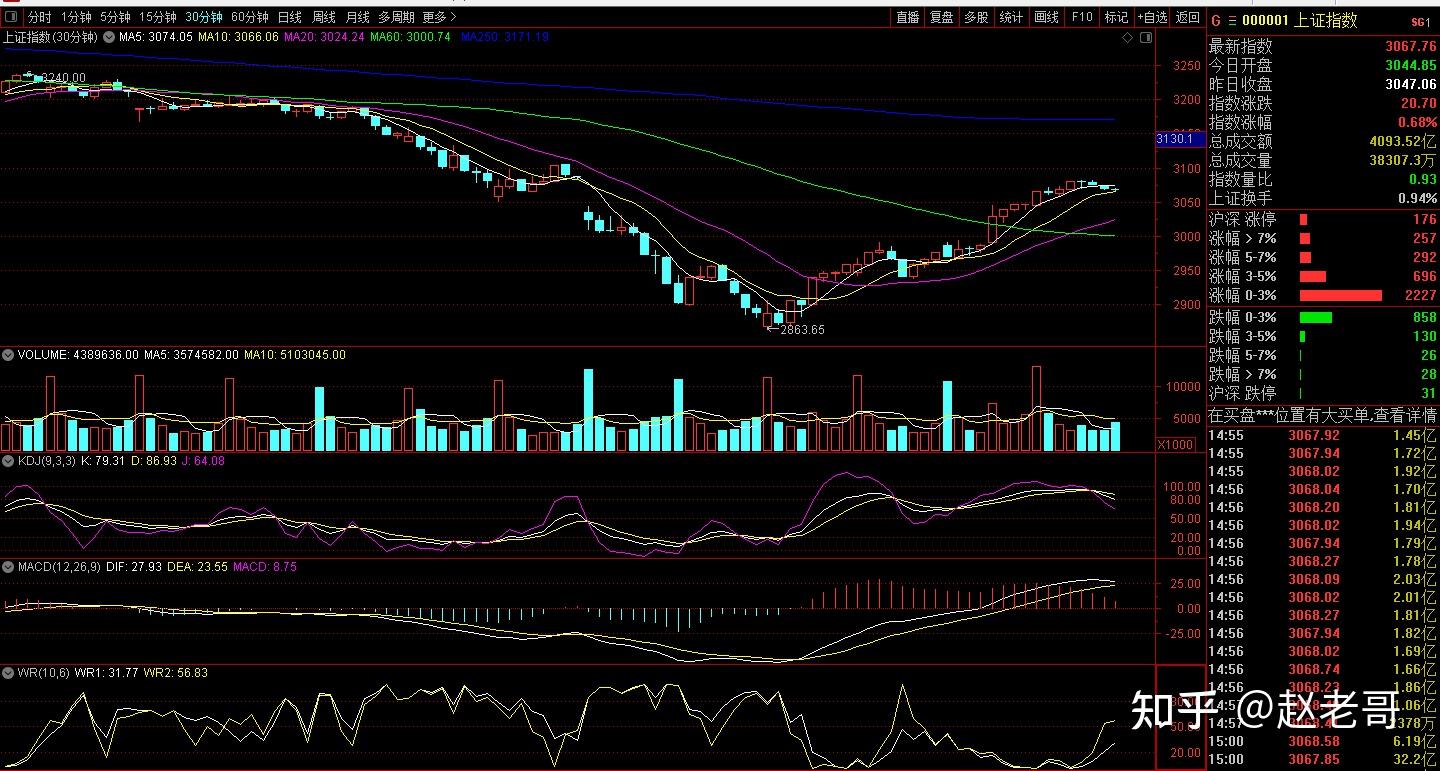This screenshot has width=1440, height=771.
Task: Toggle the right info panel icon
Action: (1147, 38)
